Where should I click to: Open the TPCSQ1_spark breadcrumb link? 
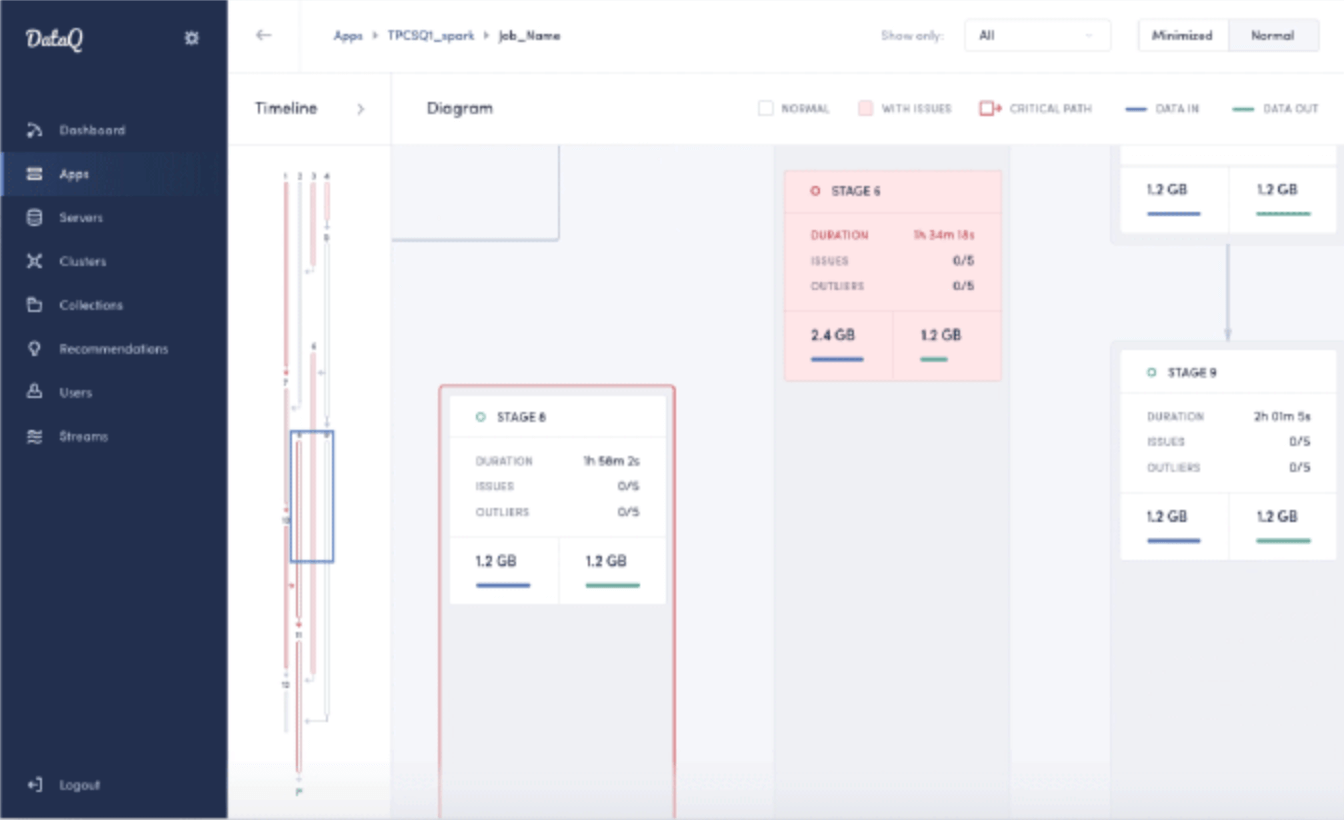point(430,35)
